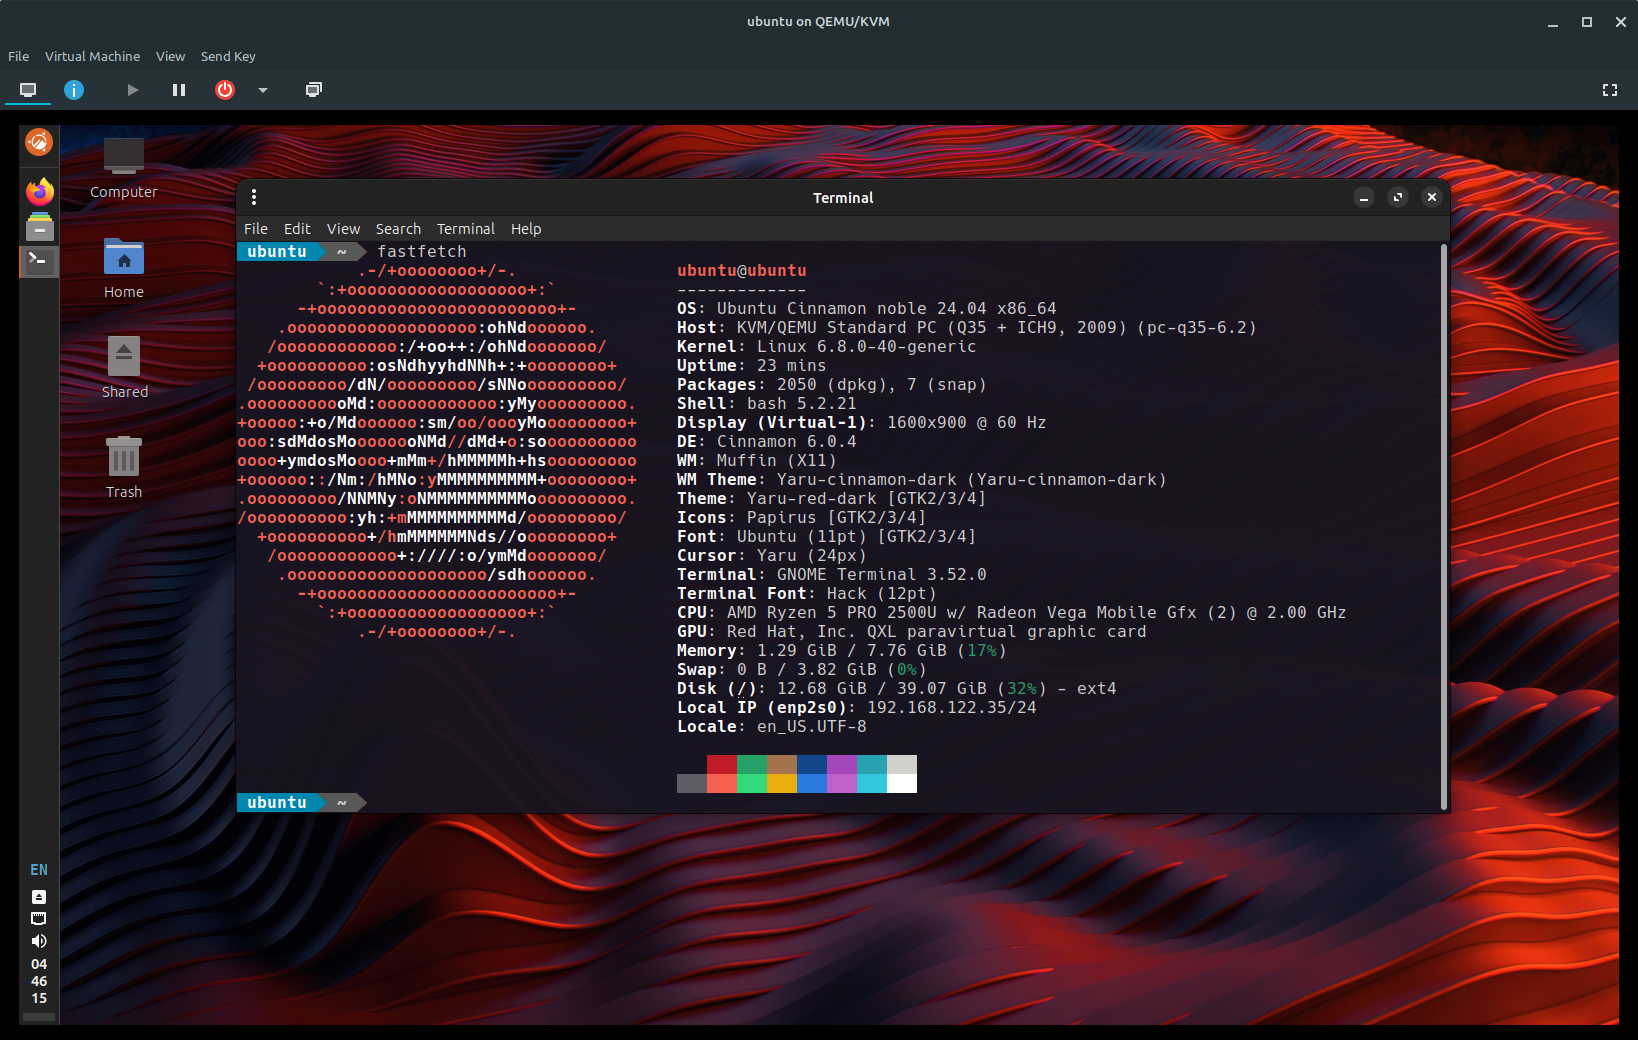Open the Terminal's File menu
This screenshot has width=1638, height=1040.
256,229
